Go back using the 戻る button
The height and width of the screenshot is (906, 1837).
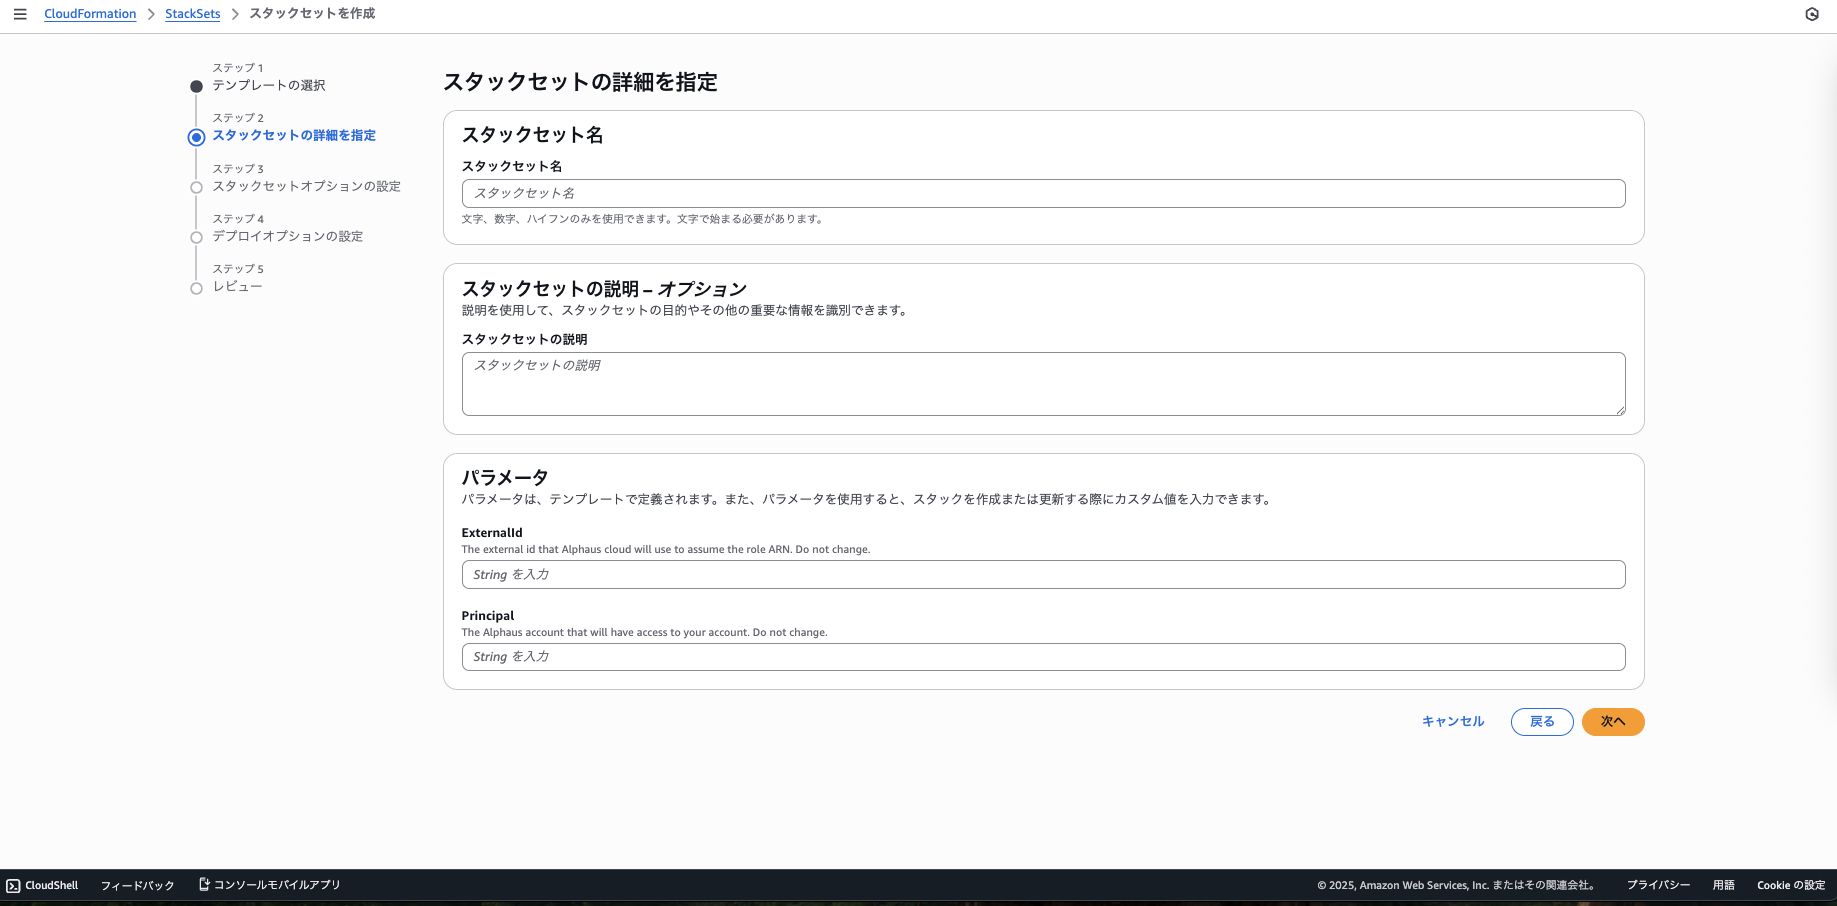pos(1541,721)
